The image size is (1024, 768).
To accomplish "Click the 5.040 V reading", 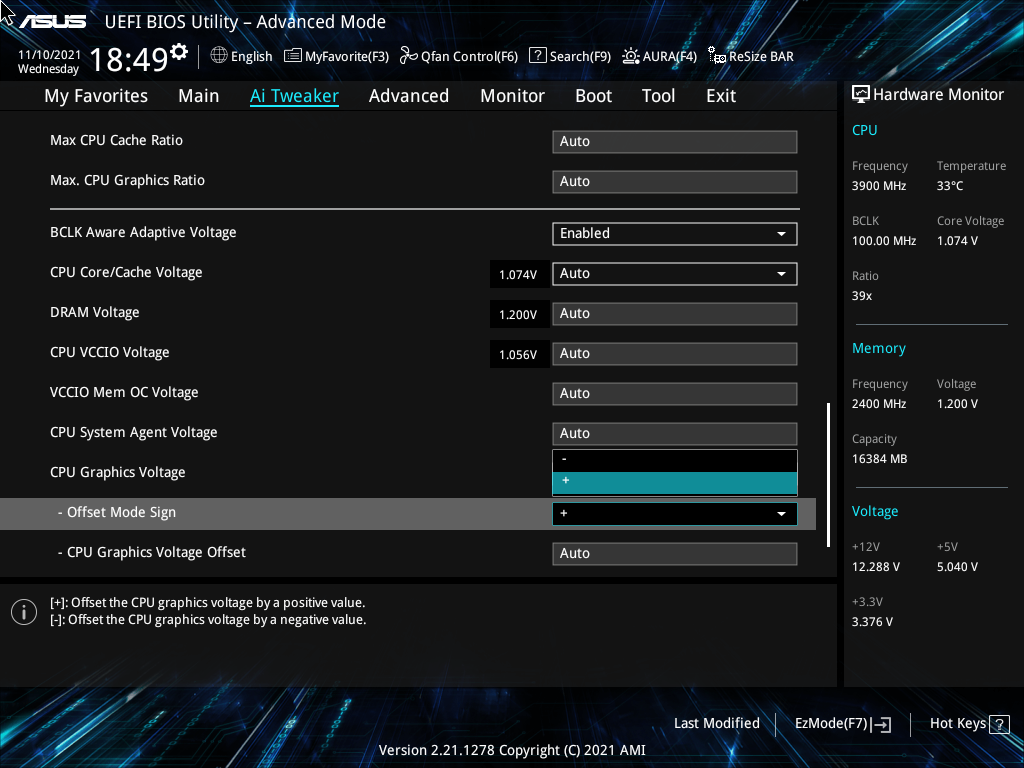I will pyautogui.click(x=957, y=567).
